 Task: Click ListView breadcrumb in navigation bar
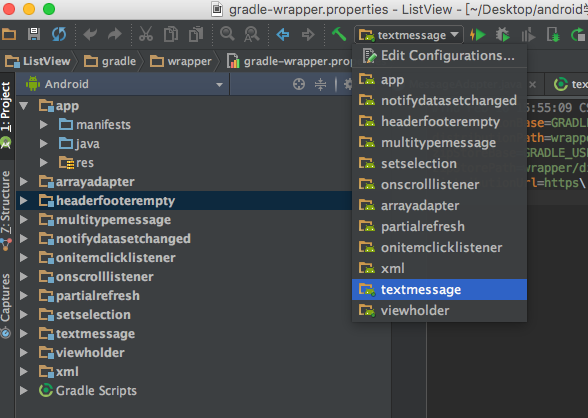pos(38,61)
